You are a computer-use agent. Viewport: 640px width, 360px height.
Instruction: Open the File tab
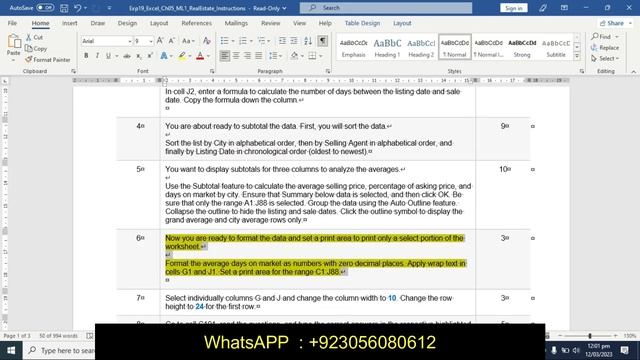tap(12, 23)
